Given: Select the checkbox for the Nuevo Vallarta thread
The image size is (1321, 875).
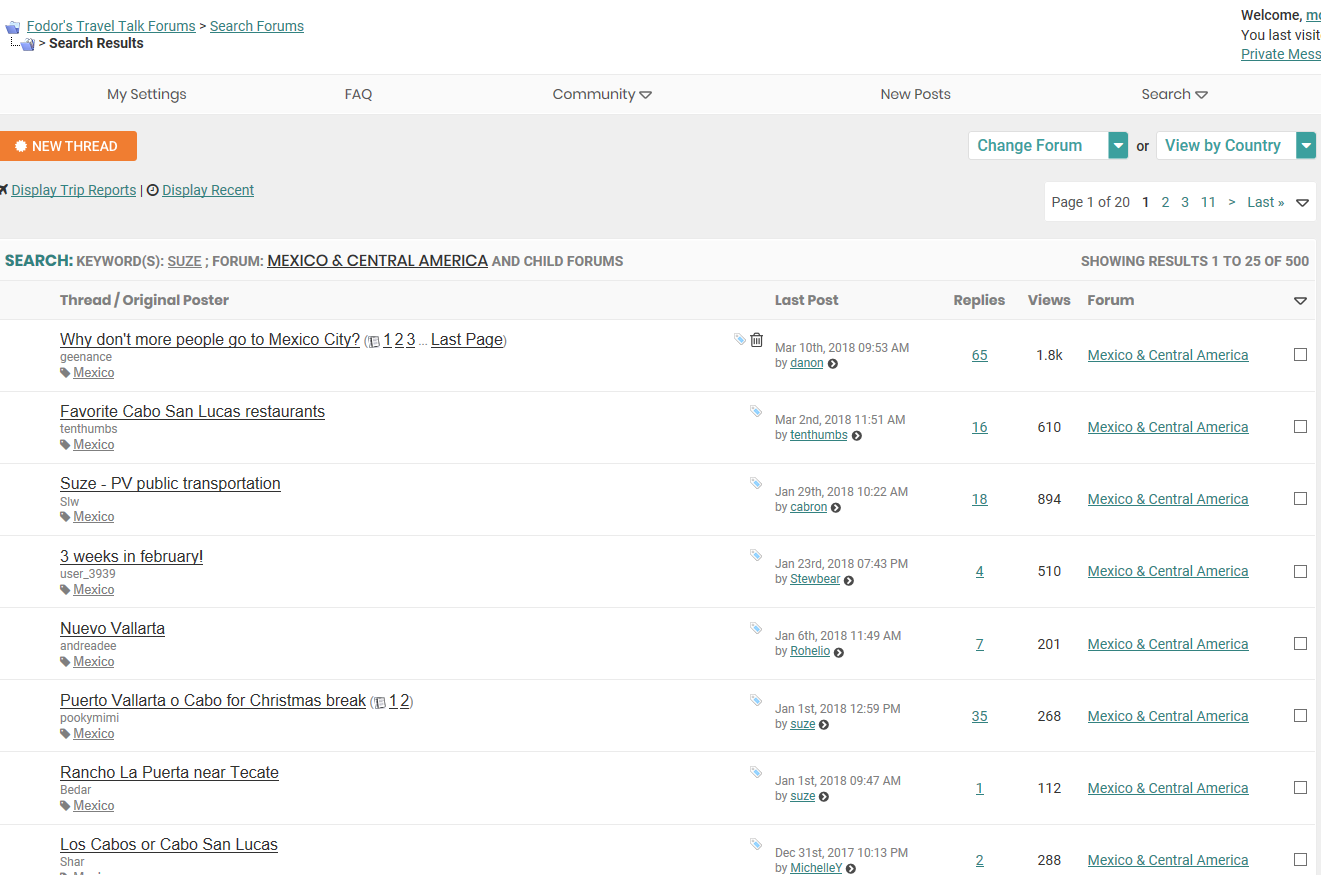Looking at the screenshot, I should (x=1300, y=643).
